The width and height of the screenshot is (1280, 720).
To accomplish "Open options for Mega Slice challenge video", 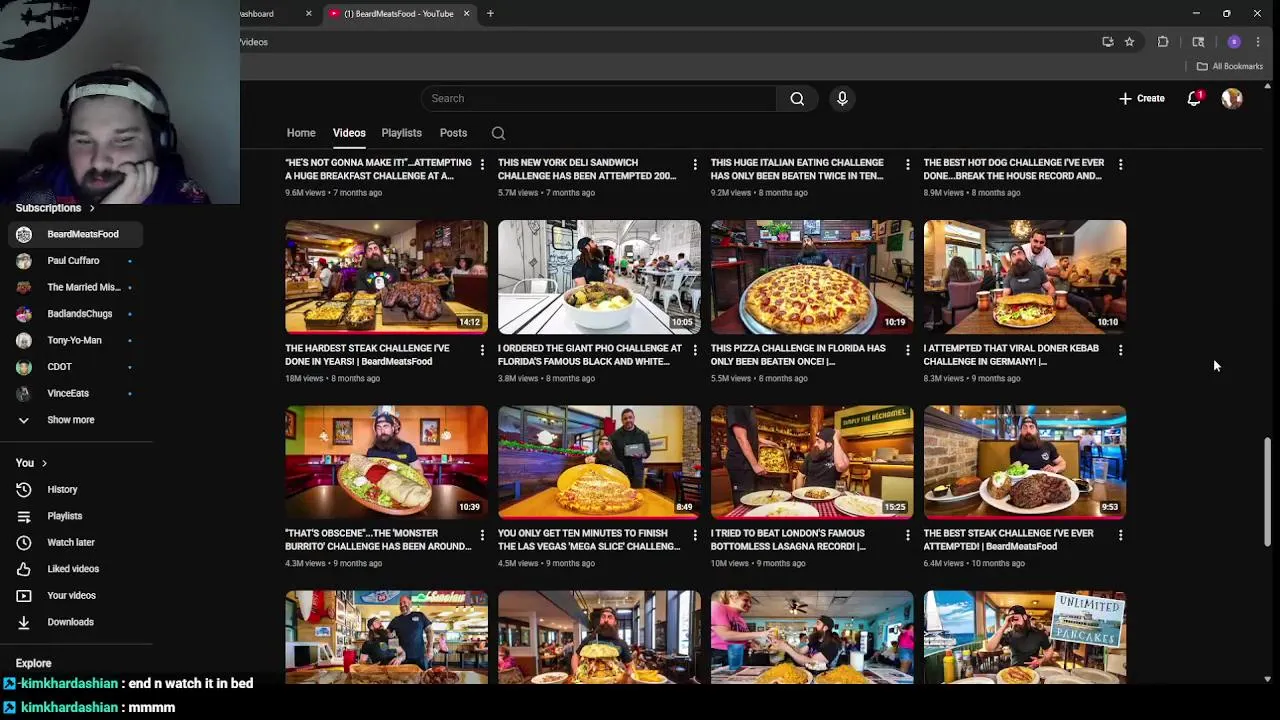I will coord(695,535).
